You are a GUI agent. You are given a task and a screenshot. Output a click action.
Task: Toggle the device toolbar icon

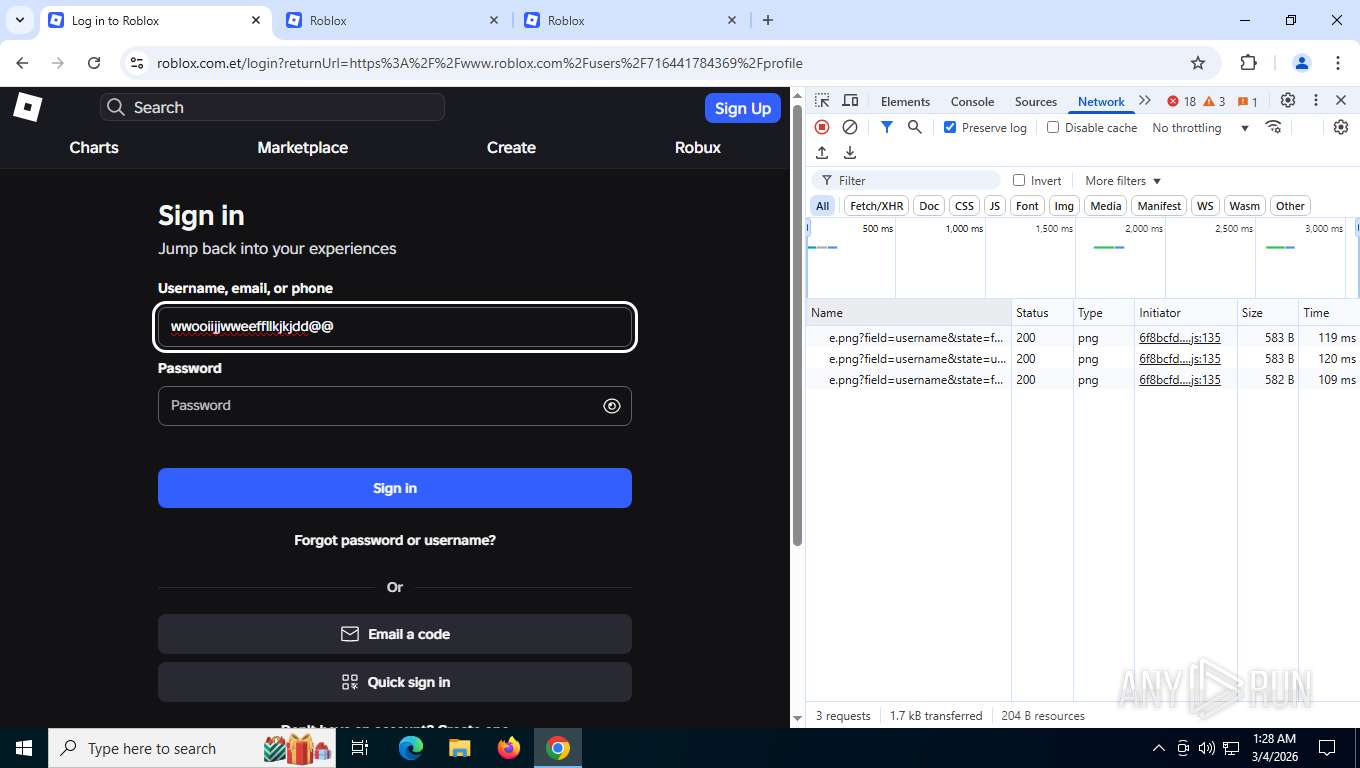point(850,101)
